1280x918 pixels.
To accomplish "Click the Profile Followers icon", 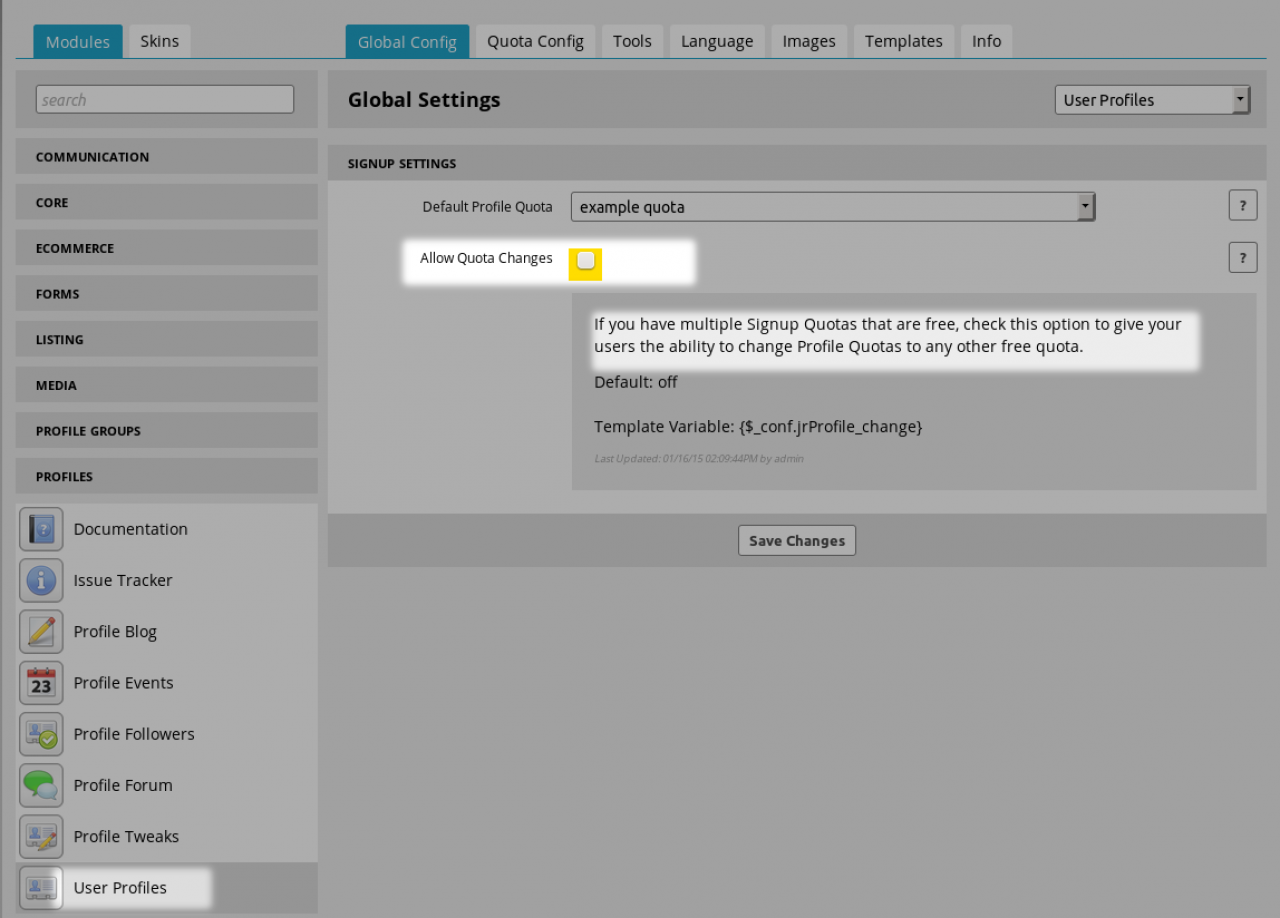I will 41,734.
